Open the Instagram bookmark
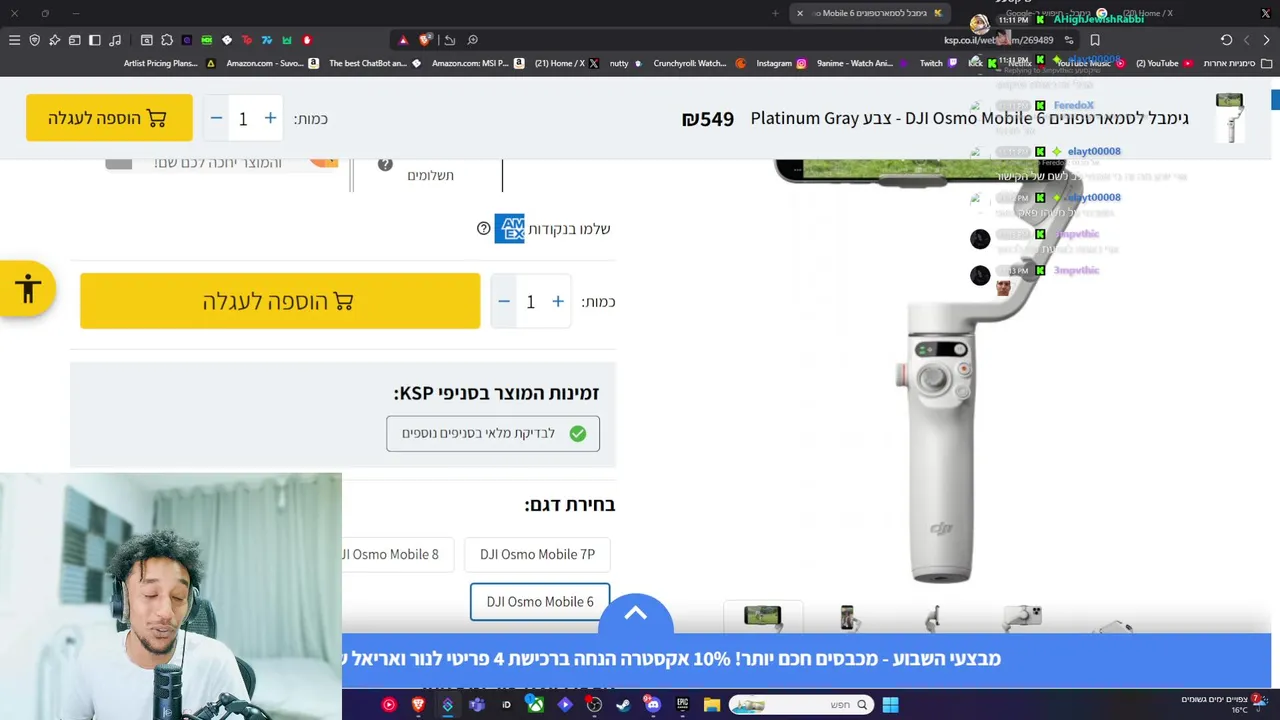Viewport: 1280px width, 720px height. (781, 63)
